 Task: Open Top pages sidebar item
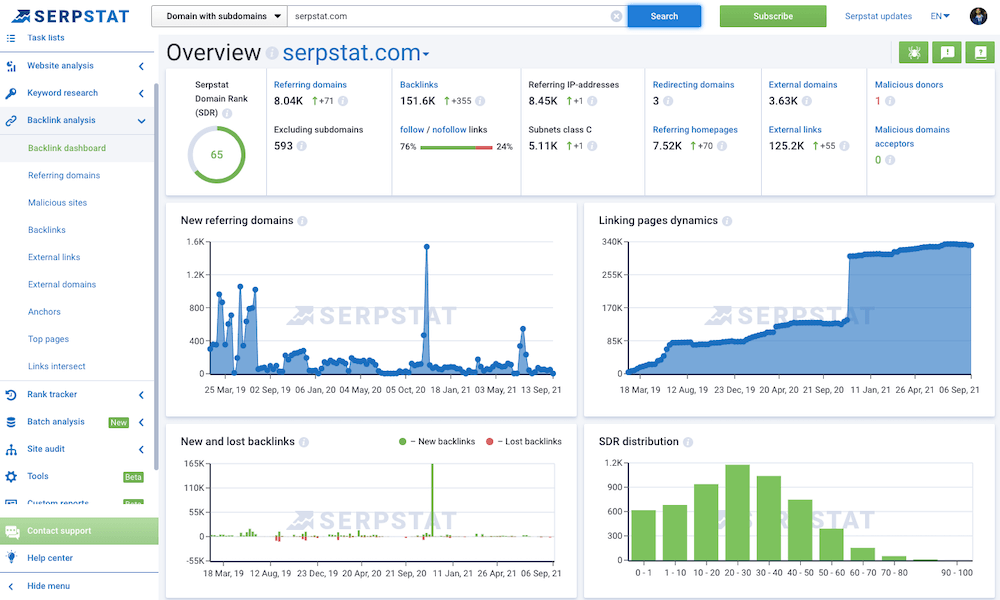coord(48,339)
